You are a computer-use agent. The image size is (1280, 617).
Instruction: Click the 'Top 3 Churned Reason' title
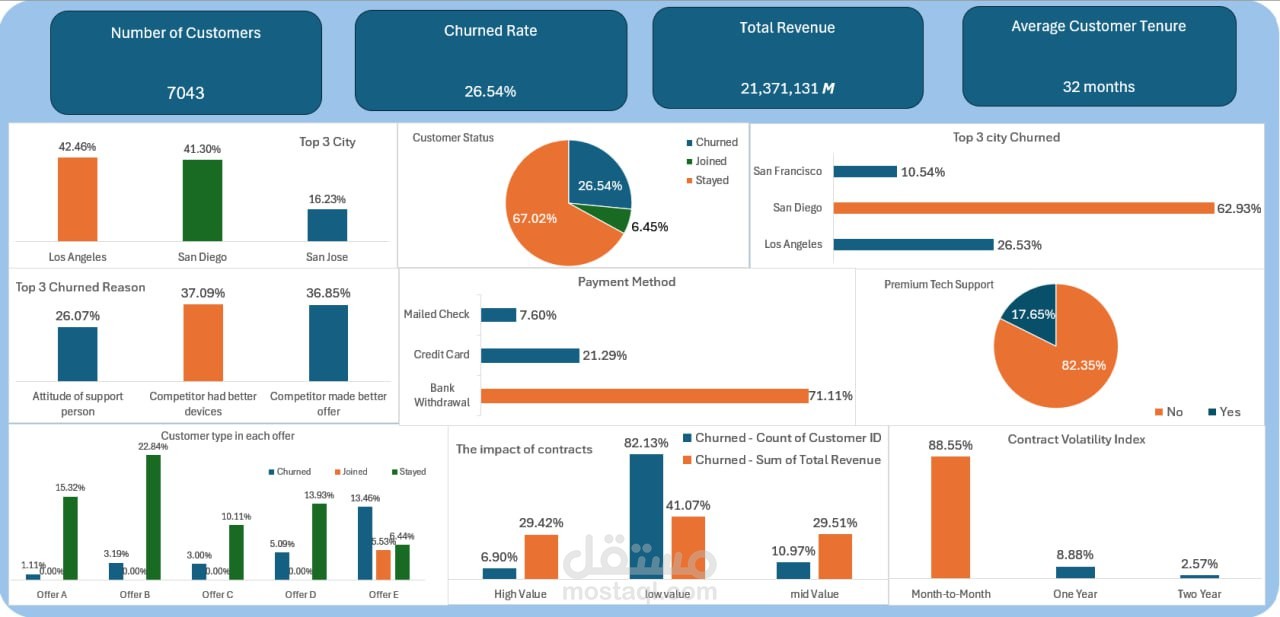(80, 287)
